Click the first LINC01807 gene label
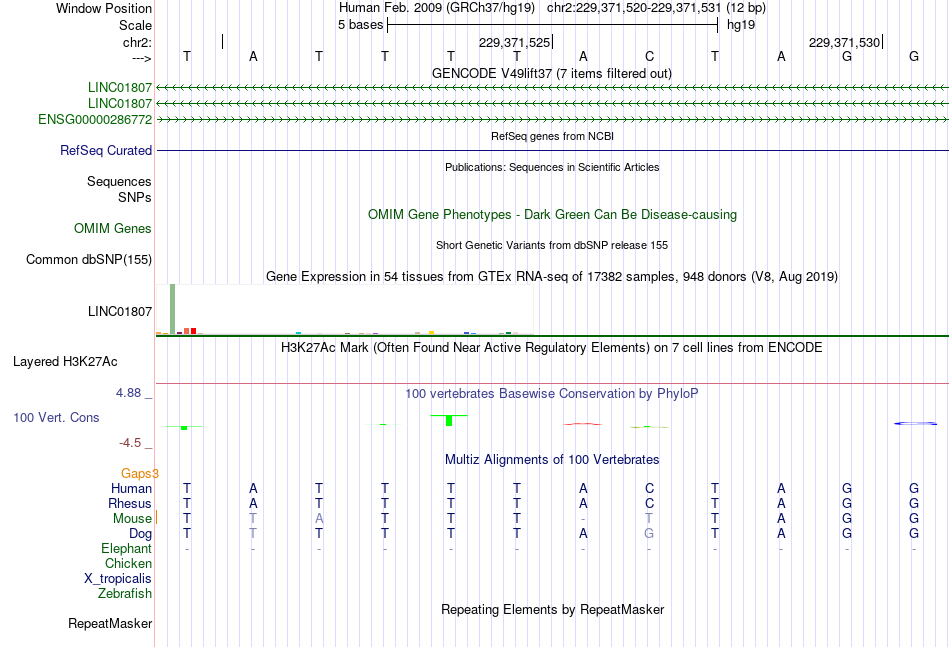950x647 pixels. tap(119, 87)
